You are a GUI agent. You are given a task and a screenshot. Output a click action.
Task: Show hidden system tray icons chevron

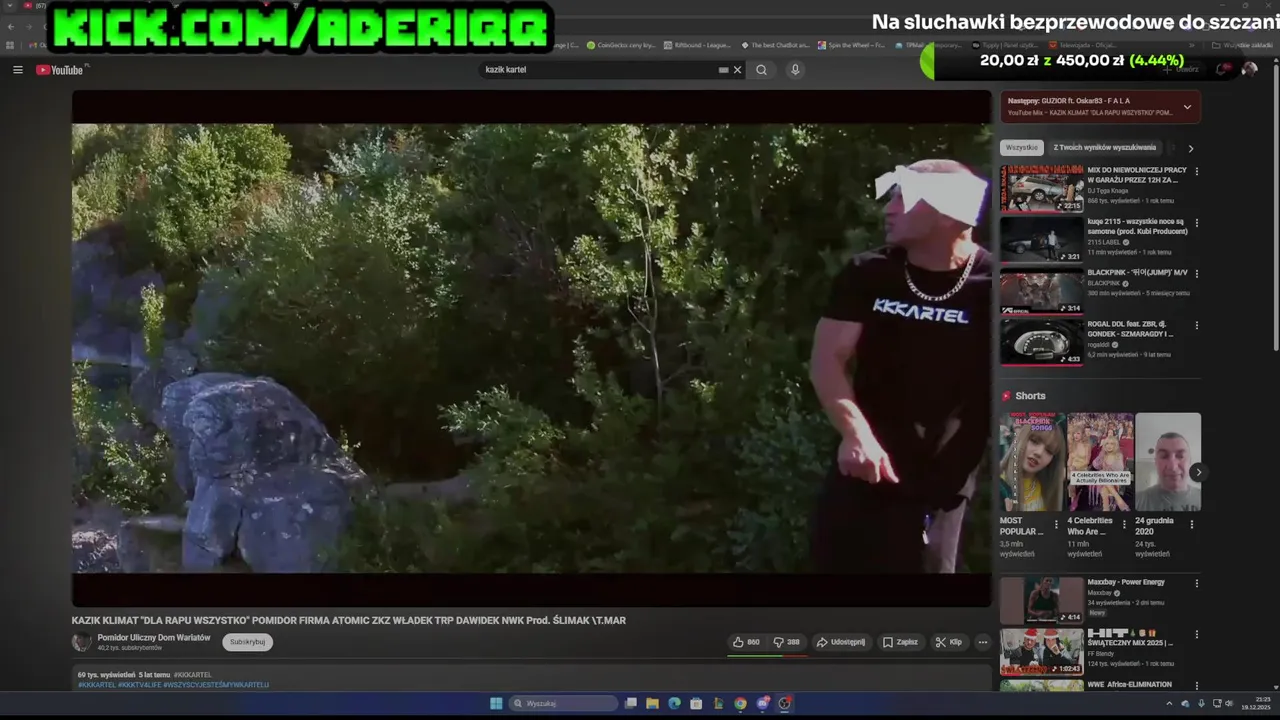click(1169, 703)
